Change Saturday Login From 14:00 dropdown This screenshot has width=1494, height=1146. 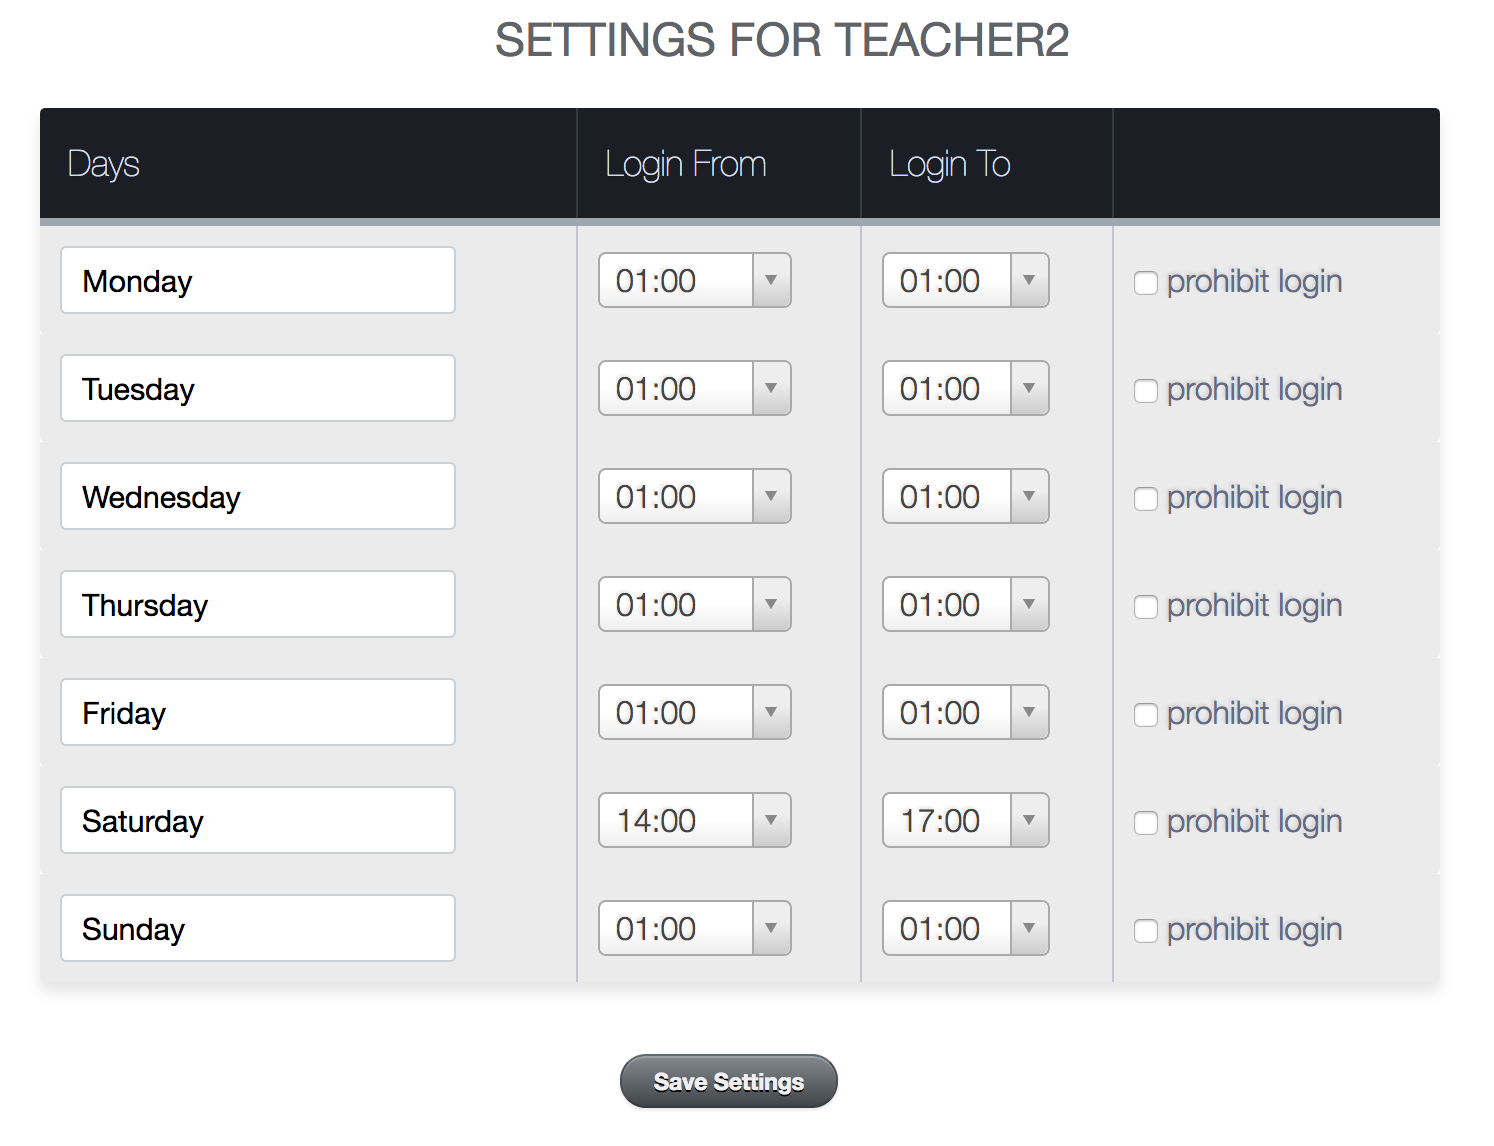click(694, 821)
